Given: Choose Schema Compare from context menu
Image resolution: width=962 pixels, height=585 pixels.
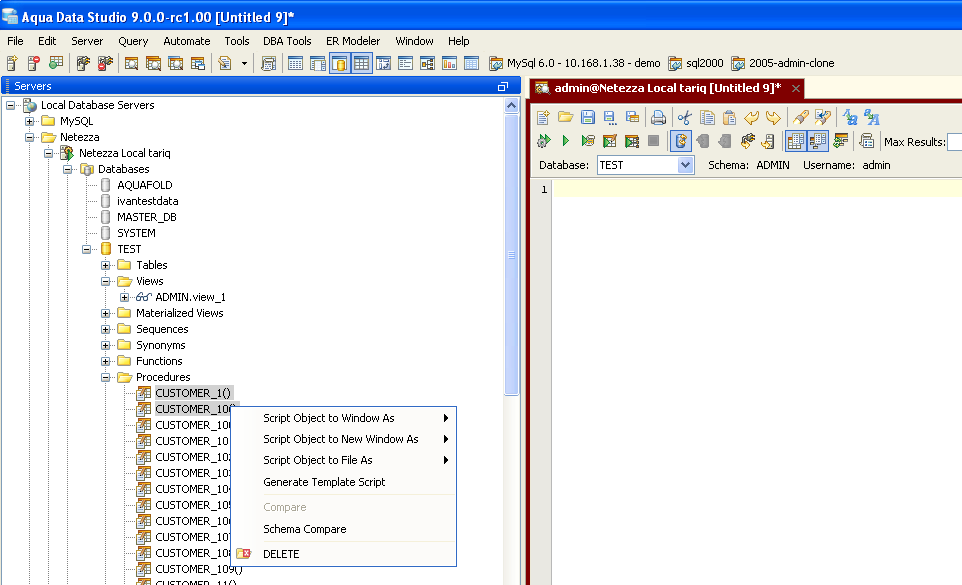Looking at the screenshot, I should point(344,529).
